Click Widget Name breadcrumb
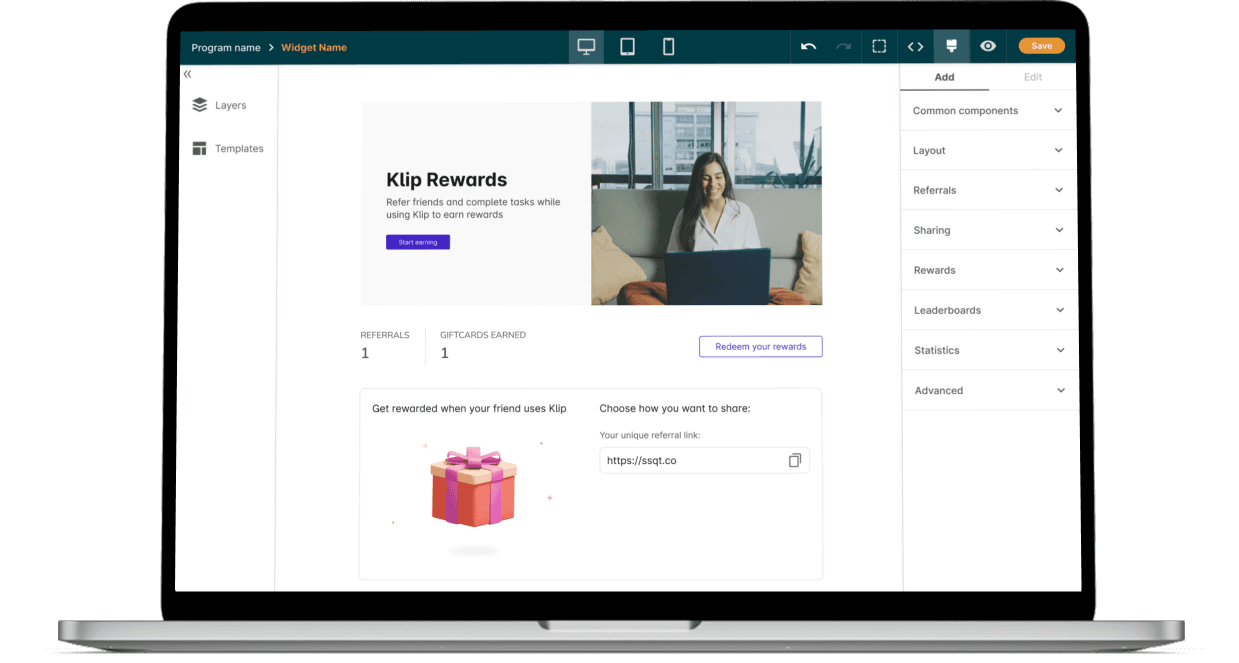Image resolution: width=1239 pixels, height=663 pixels. (x=314, y=47)
